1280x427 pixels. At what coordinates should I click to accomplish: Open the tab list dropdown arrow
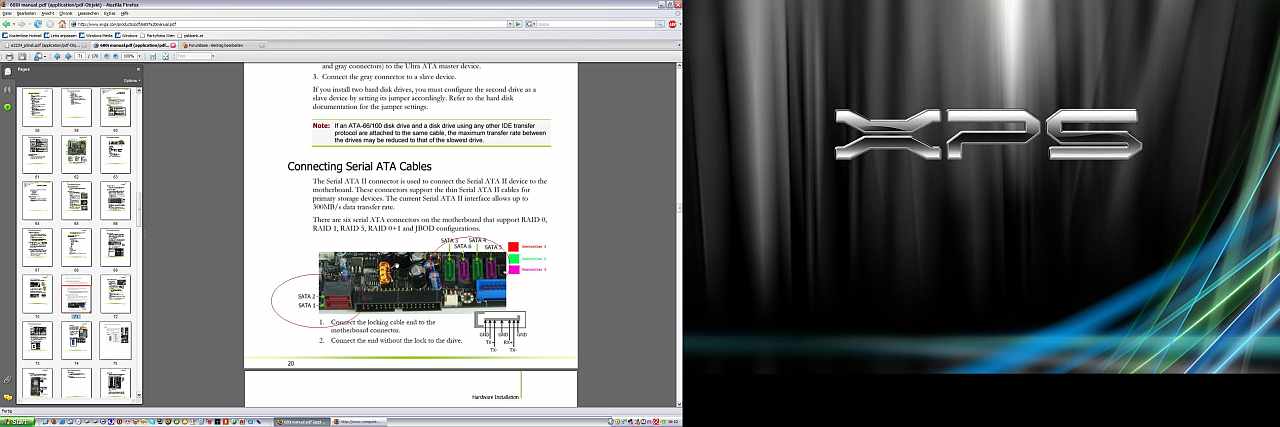point(677,45)
